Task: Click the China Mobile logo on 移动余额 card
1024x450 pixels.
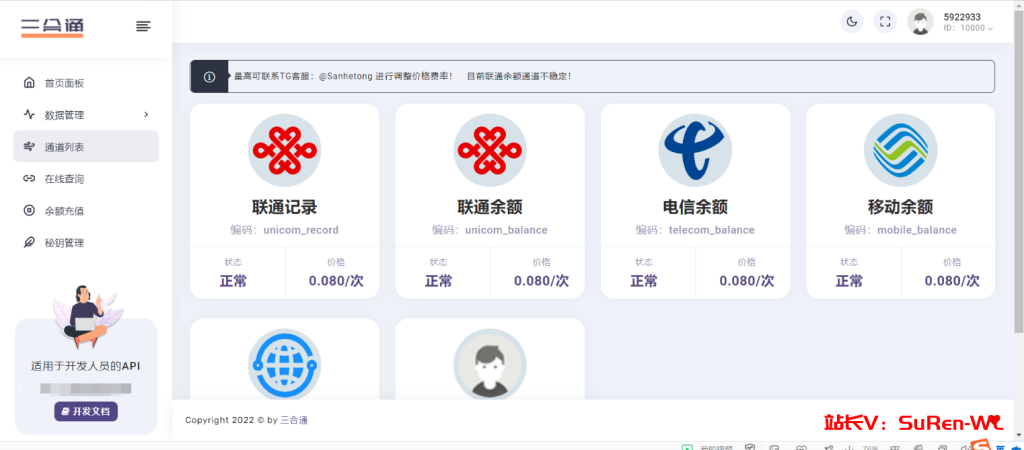Action: pyautogui.click(x=901, y=150)
